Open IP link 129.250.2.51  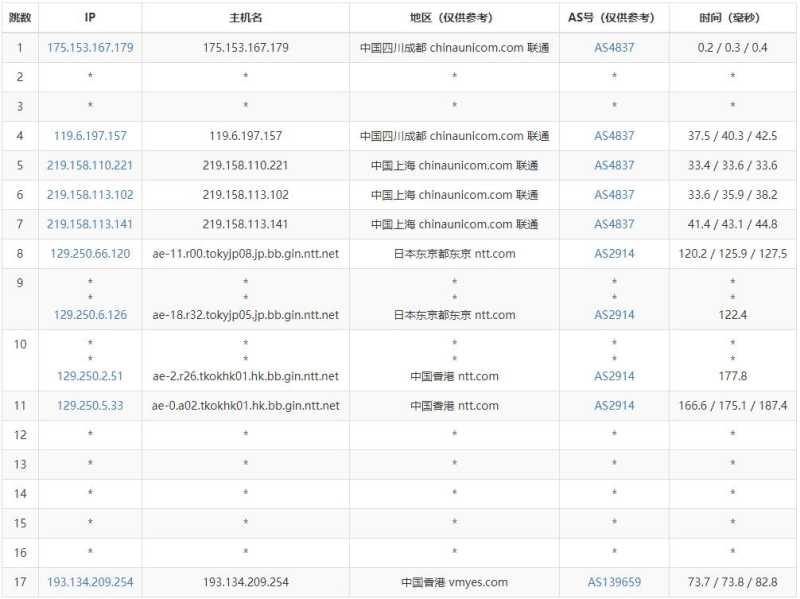click(90, 376)
